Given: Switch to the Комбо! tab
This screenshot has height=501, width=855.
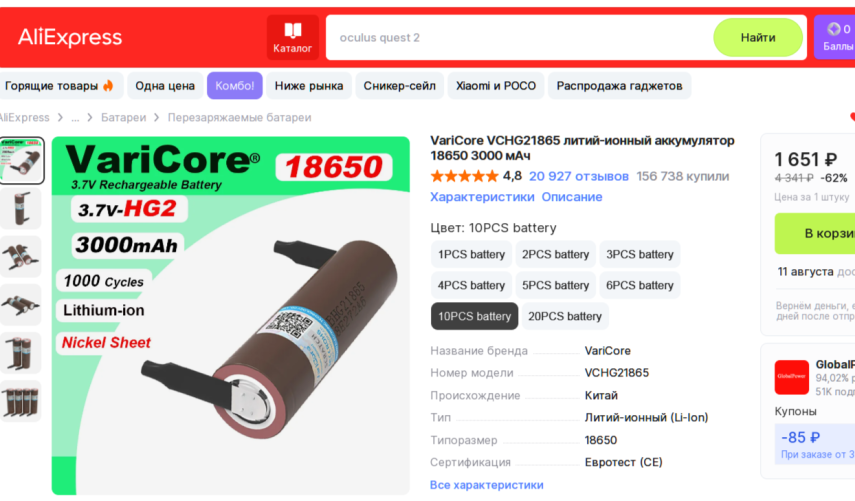Looking at the screenshot, I should point(234,86).
